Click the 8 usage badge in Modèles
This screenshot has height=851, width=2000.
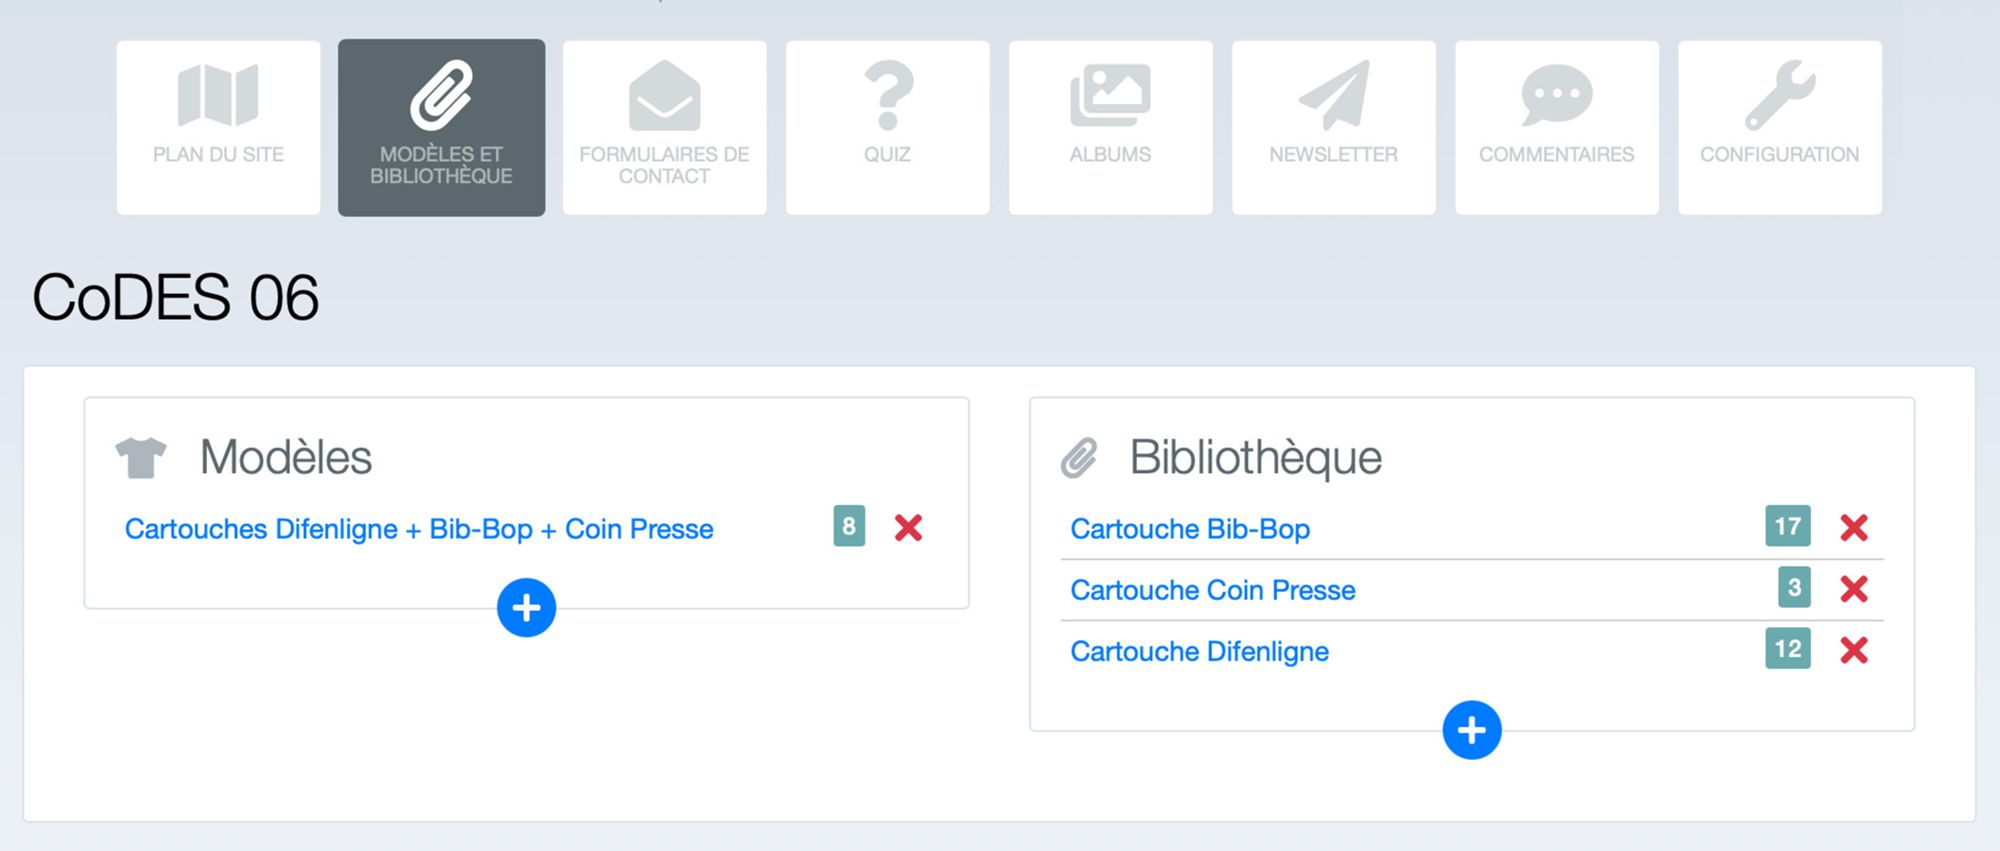pyautogui.click(x=849, y=526)
